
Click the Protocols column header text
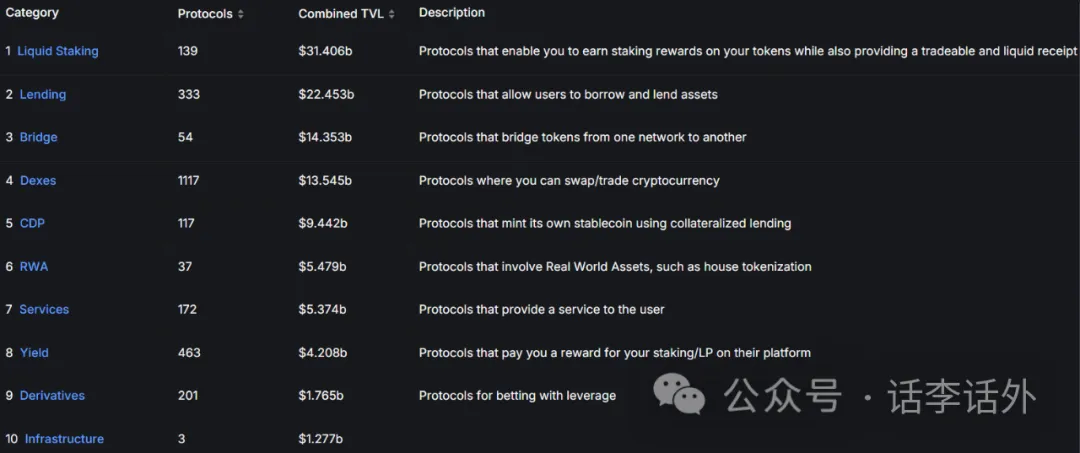pyautogui.click(x=205, y=14)
